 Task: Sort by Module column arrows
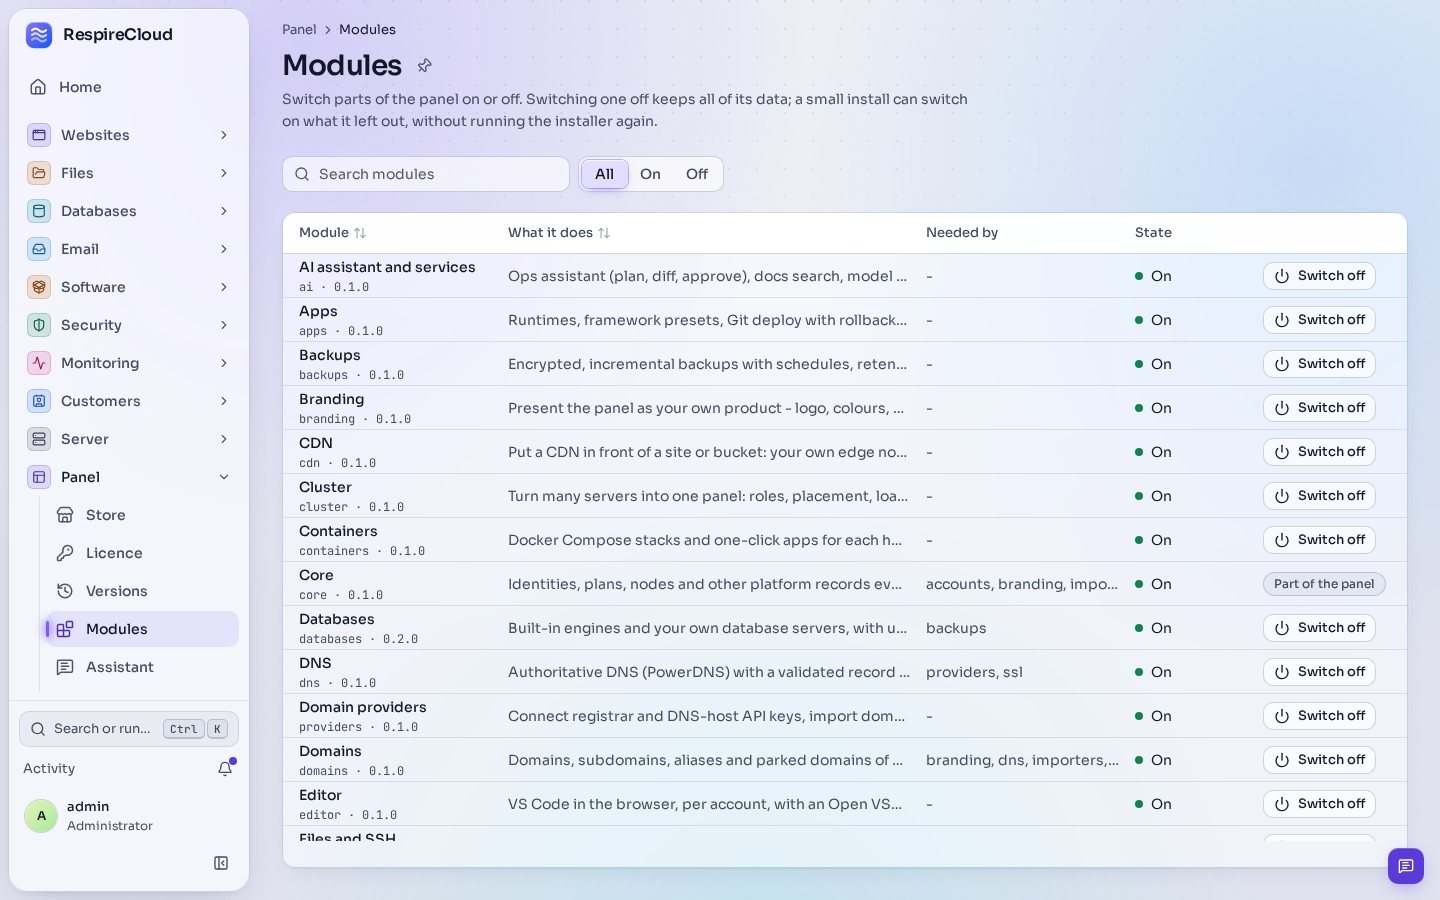[x=360, y=233]
